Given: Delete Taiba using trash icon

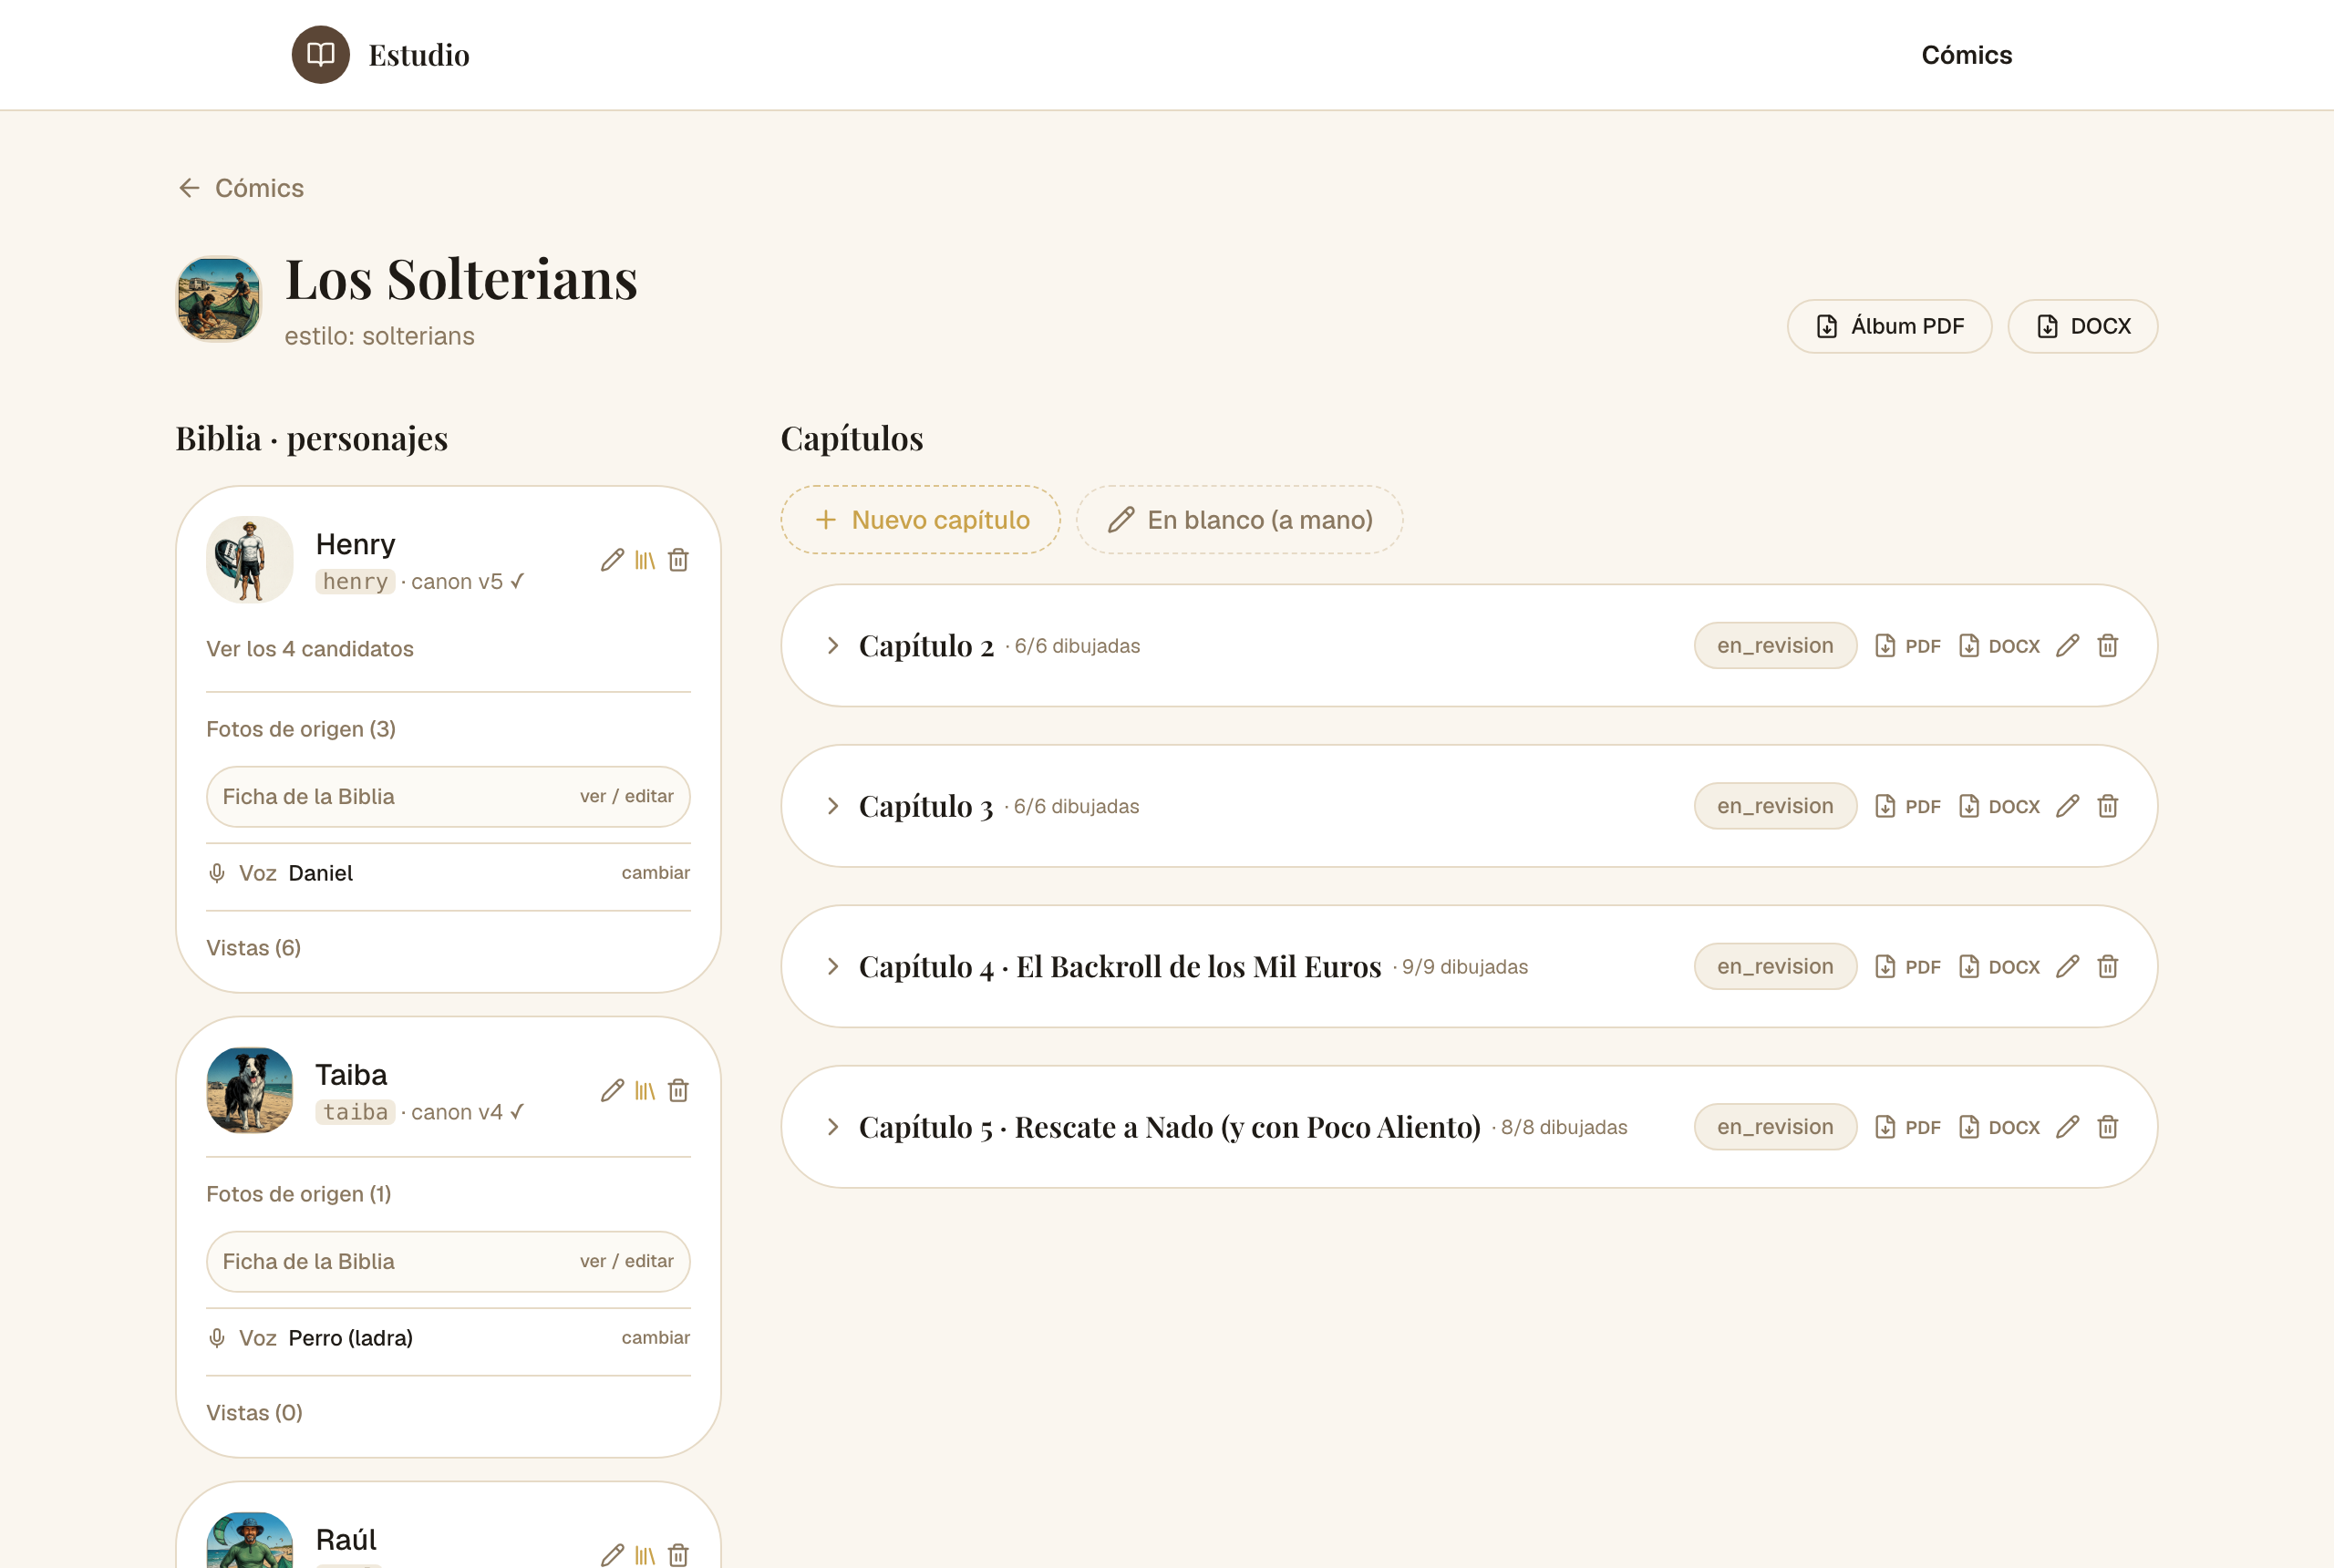Looking at the screenshot, I should pyautogui.click(x=678, y=1090).
